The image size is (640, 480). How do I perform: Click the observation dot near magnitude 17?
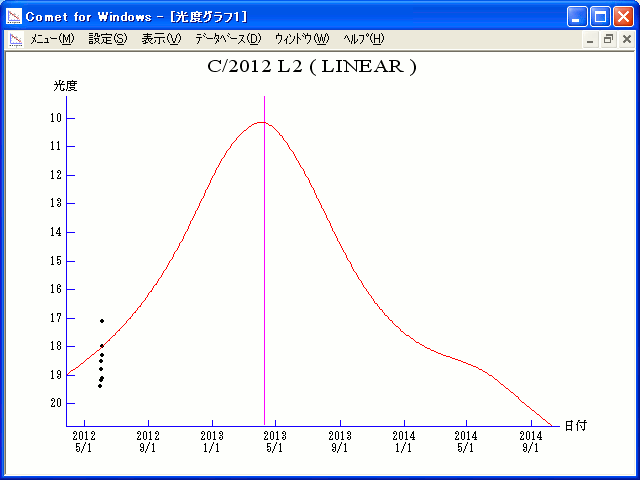(102, 321)
